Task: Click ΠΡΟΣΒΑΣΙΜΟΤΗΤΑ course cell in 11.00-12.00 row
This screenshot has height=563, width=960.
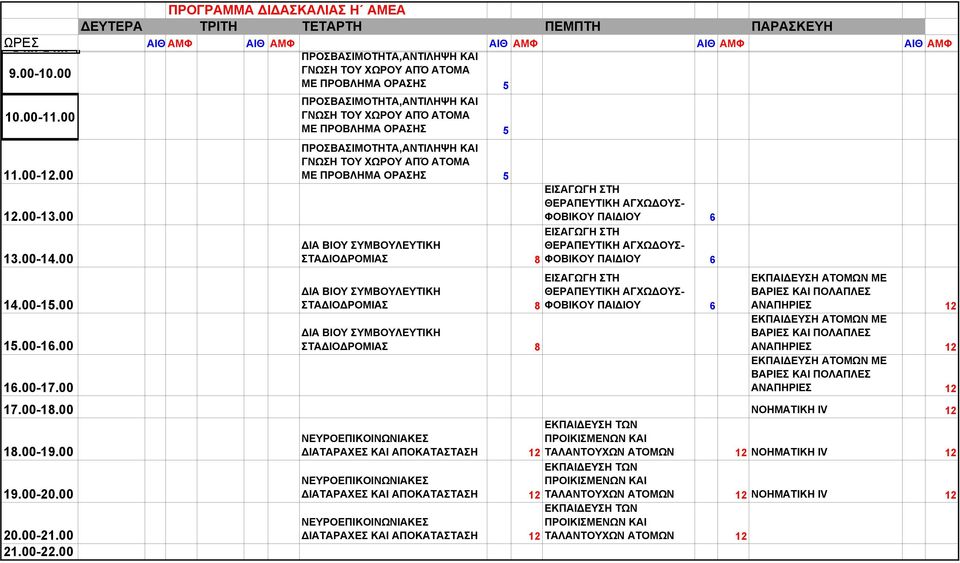Action: click(x=393, y=162)
